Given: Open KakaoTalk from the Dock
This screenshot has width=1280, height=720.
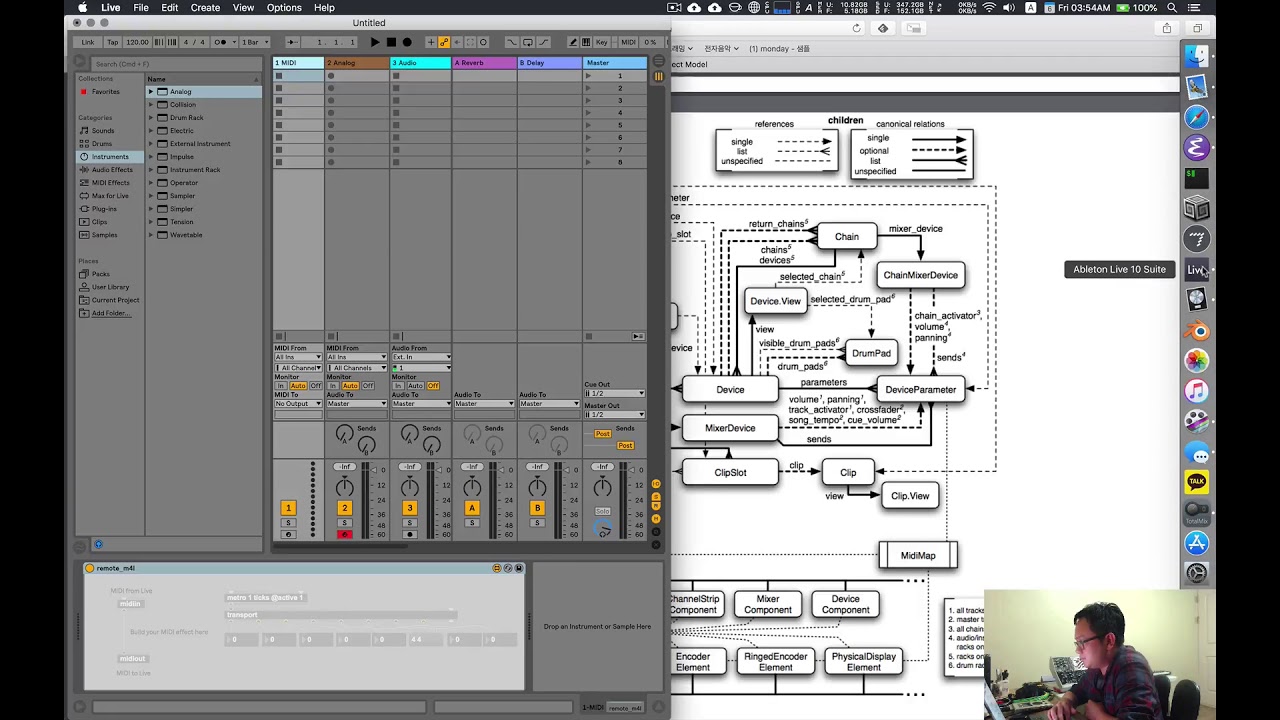Looking at the screenshot, I should (1197, 482).
